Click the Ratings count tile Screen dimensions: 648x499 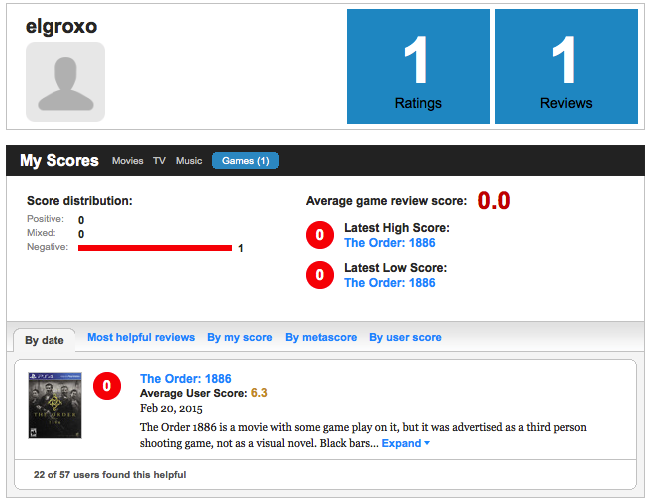pos(418,66)
